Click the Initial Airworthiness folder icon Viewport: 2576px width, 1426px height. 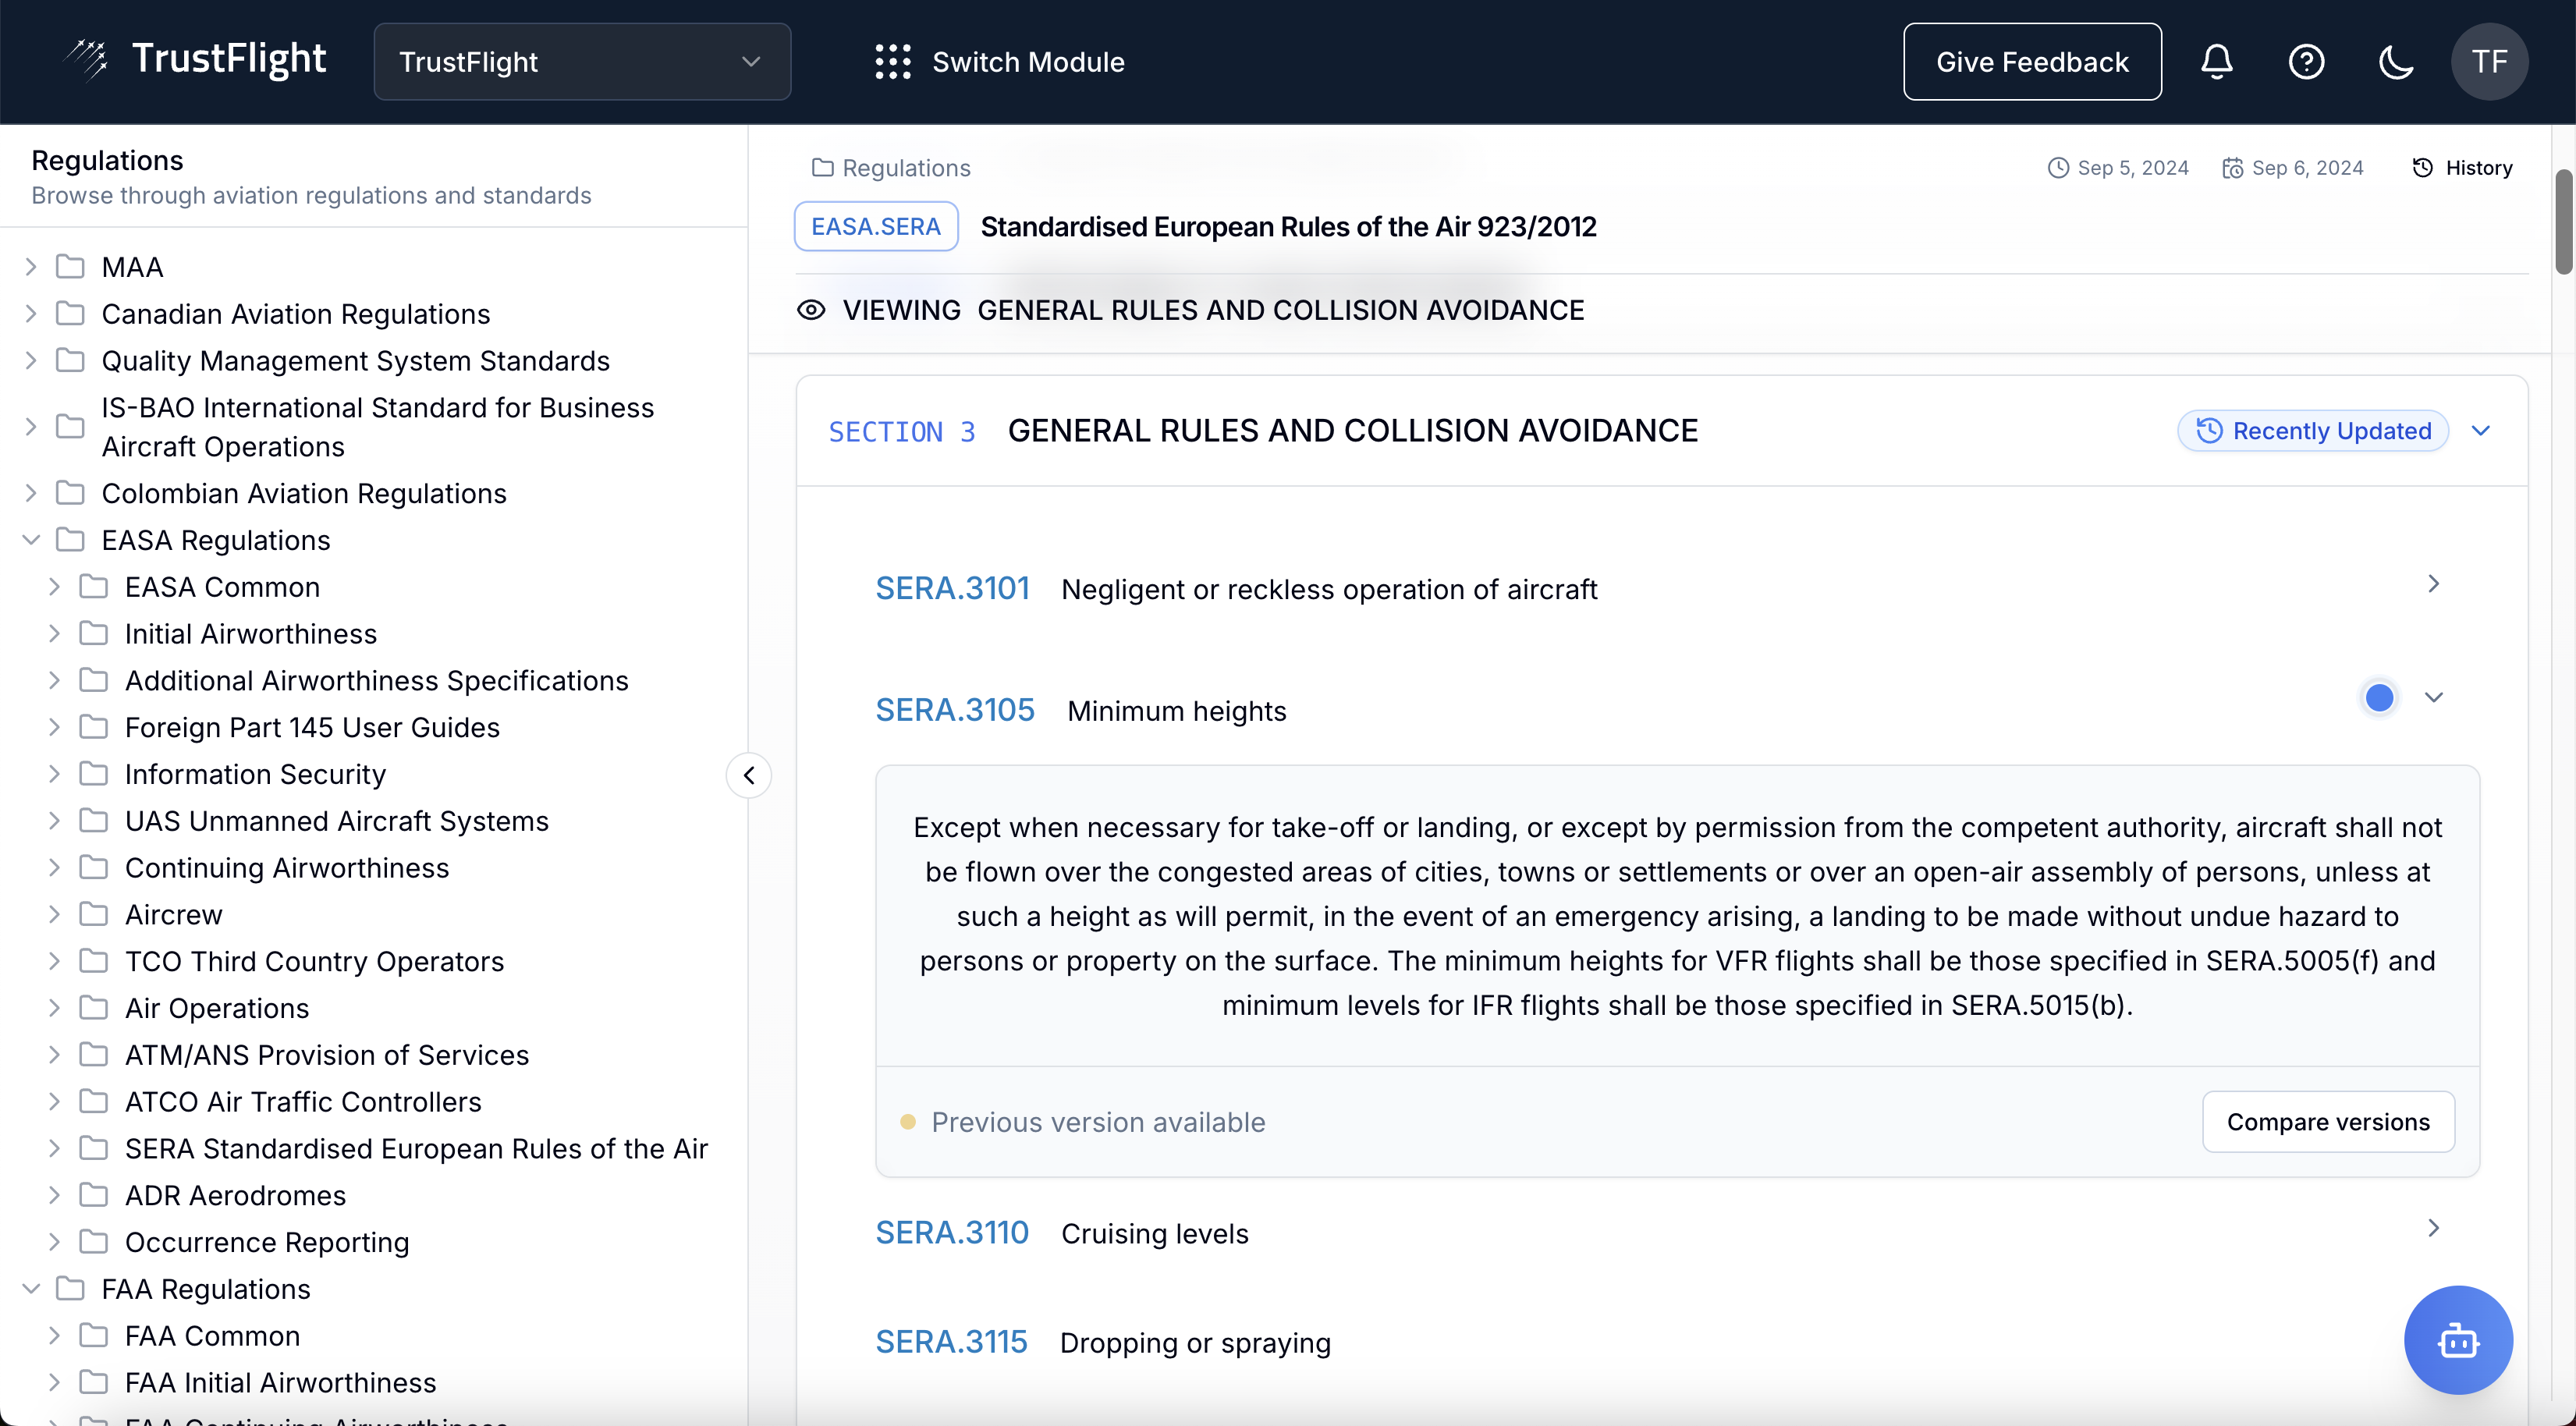(94, 634)
